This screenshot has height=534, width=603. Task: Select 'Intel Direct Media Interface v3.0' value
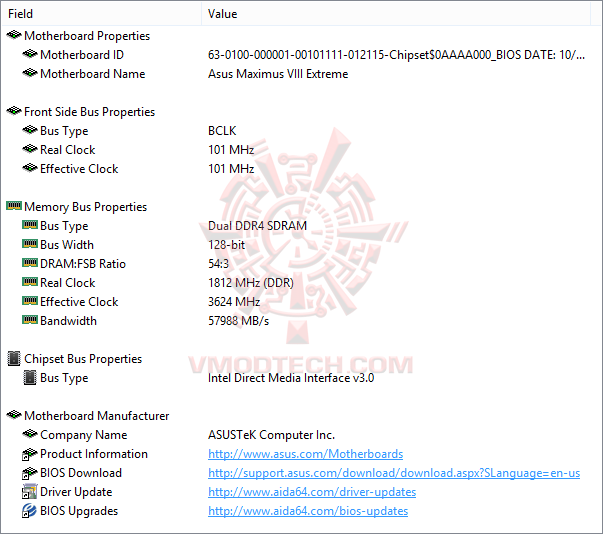pyautogui.click(x=291, y=378)
